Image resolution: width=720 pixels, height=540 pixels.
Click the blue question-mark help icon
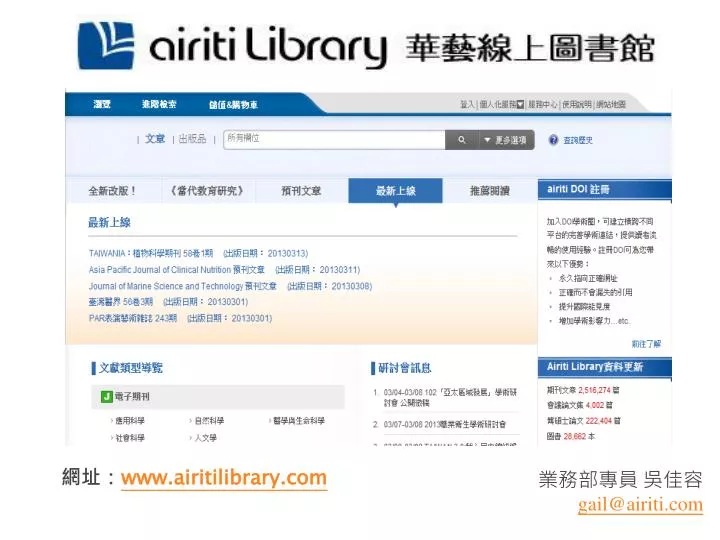pos(553,140)
